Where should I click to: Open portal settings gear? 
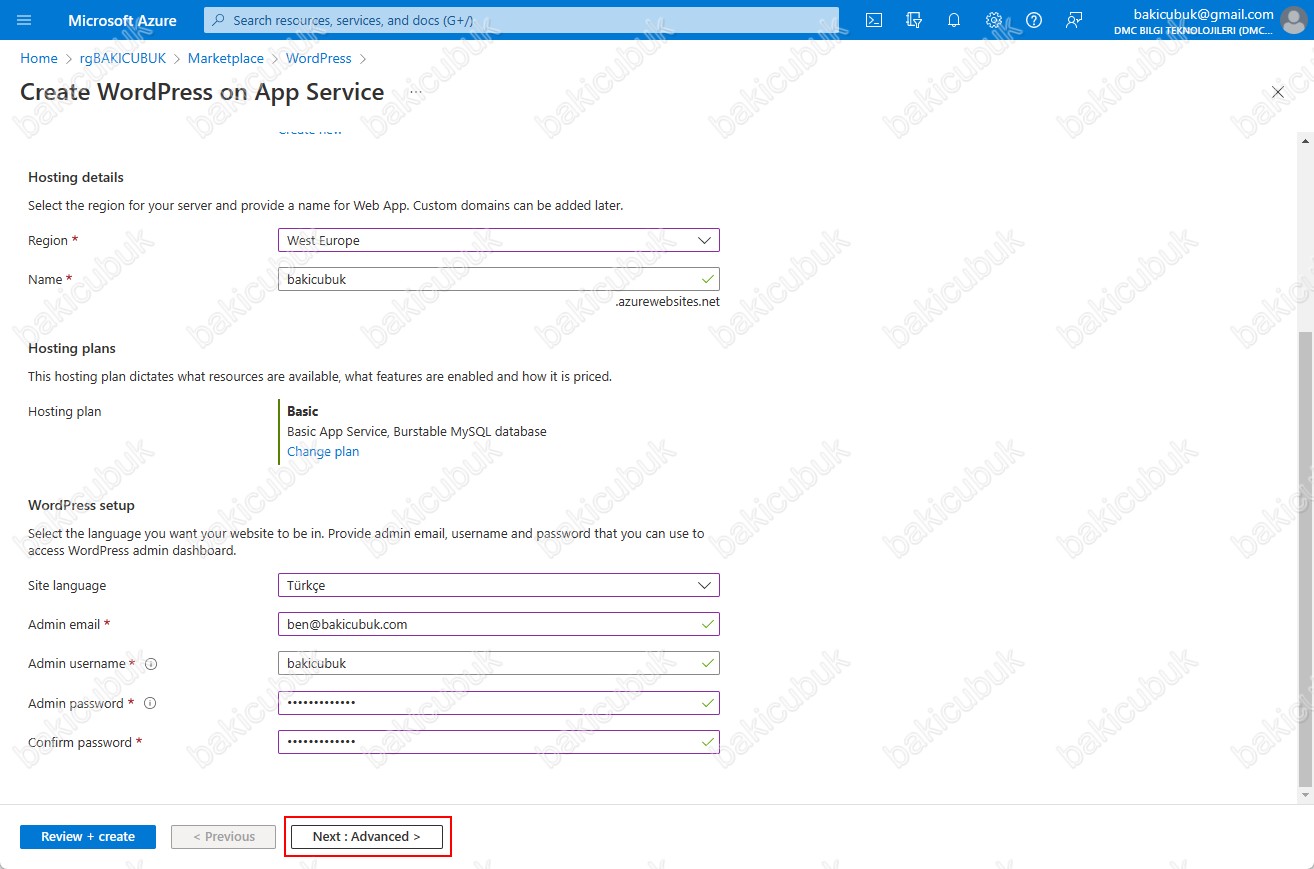(x=994, y=20)
